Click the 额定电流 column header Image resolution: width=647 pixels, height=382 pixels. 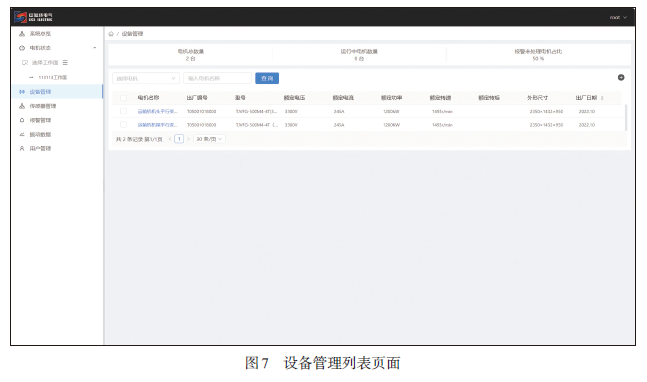tap(343, 98)
